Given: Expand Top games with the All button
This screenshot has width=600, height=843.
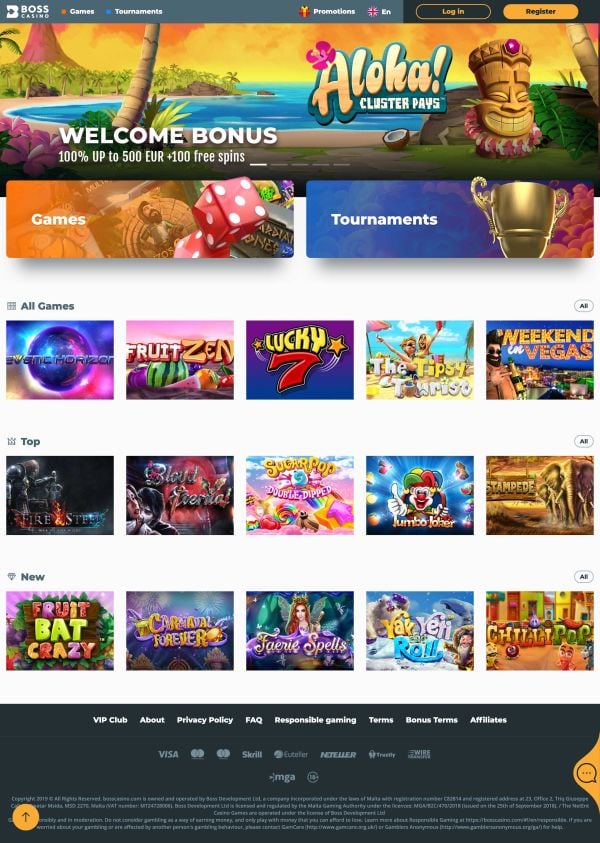Looking at the screenshot, I should pos(584,441).
